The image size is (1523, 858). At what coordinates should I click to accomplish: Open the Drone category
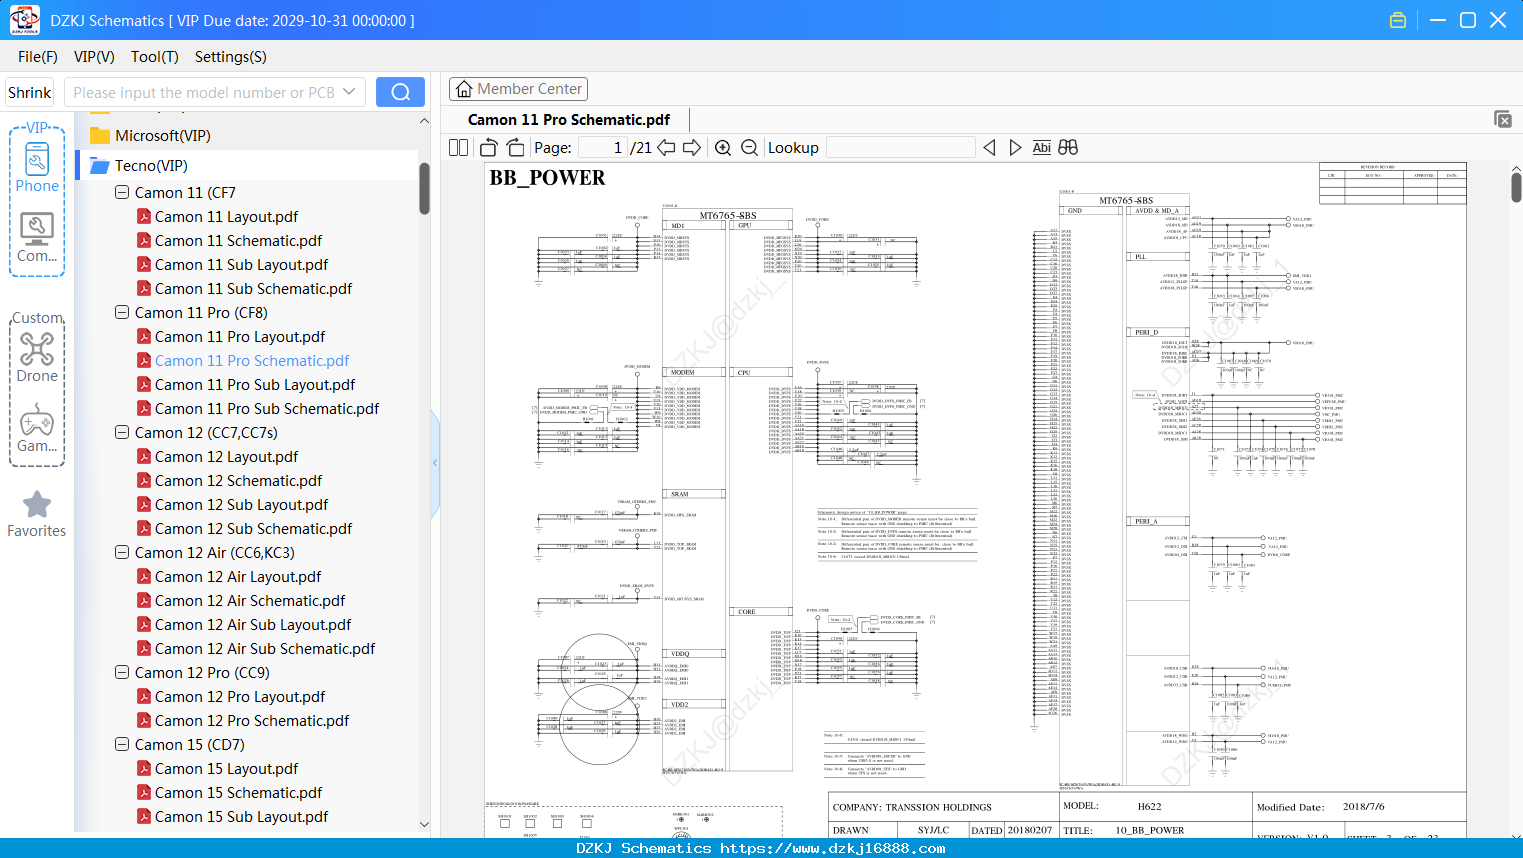37,357
